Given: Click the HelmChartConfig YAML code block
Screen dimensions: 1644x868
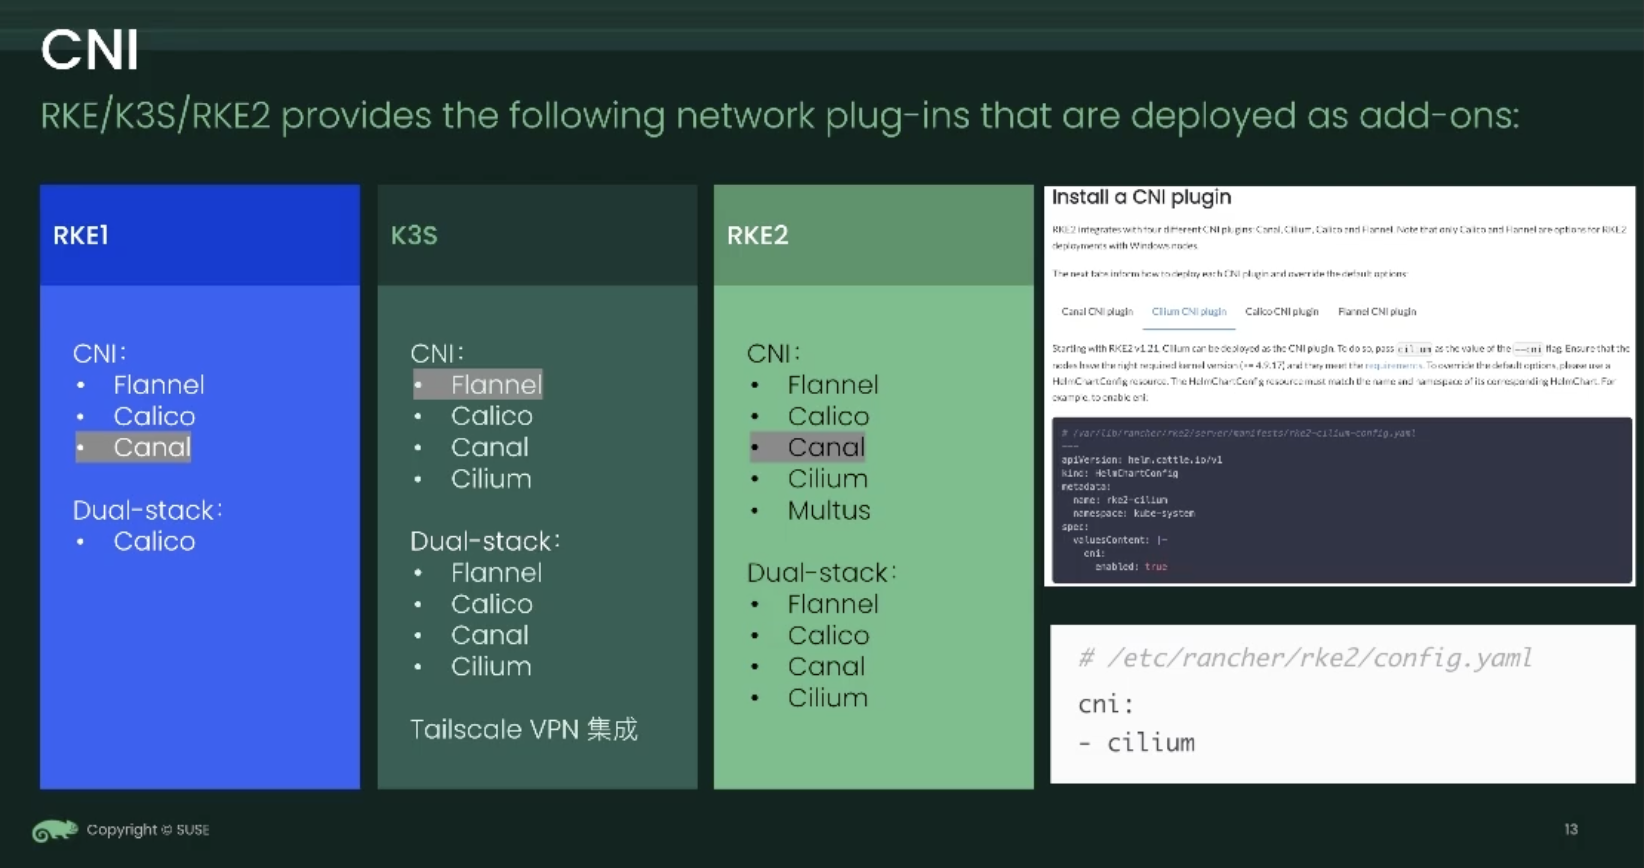Looking at the screenshot, I should click(1340, 500).
